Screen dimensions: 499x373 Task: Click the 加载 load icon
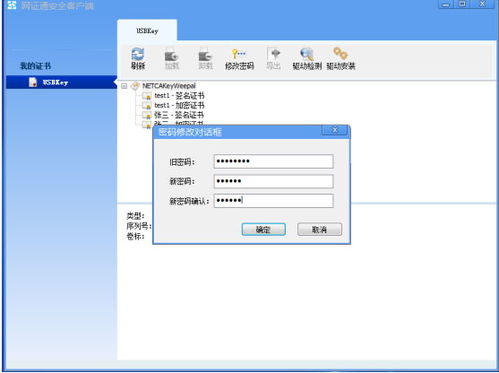tap(172, 55)
